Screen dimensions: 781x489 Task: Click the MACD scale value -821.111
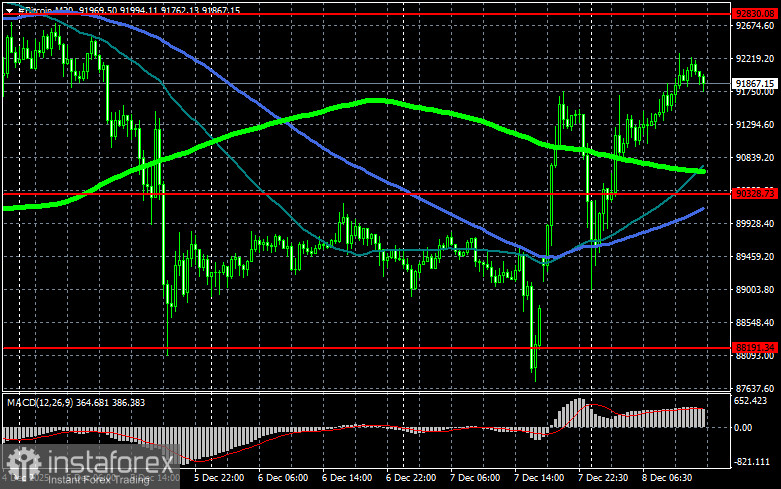[752, 462]
